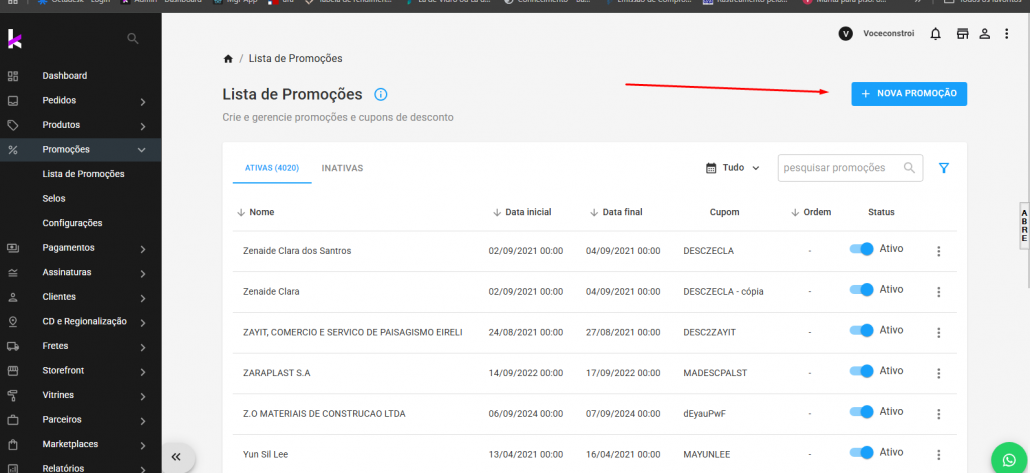Open the storefront shop icon in header

(x=962, y=34)
